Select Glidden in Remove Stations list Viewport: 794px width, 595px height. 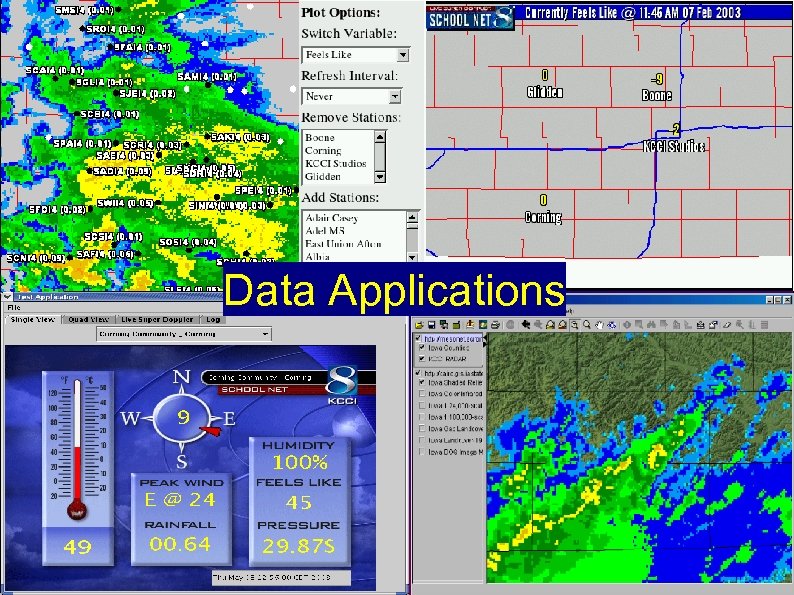[323, 176]
